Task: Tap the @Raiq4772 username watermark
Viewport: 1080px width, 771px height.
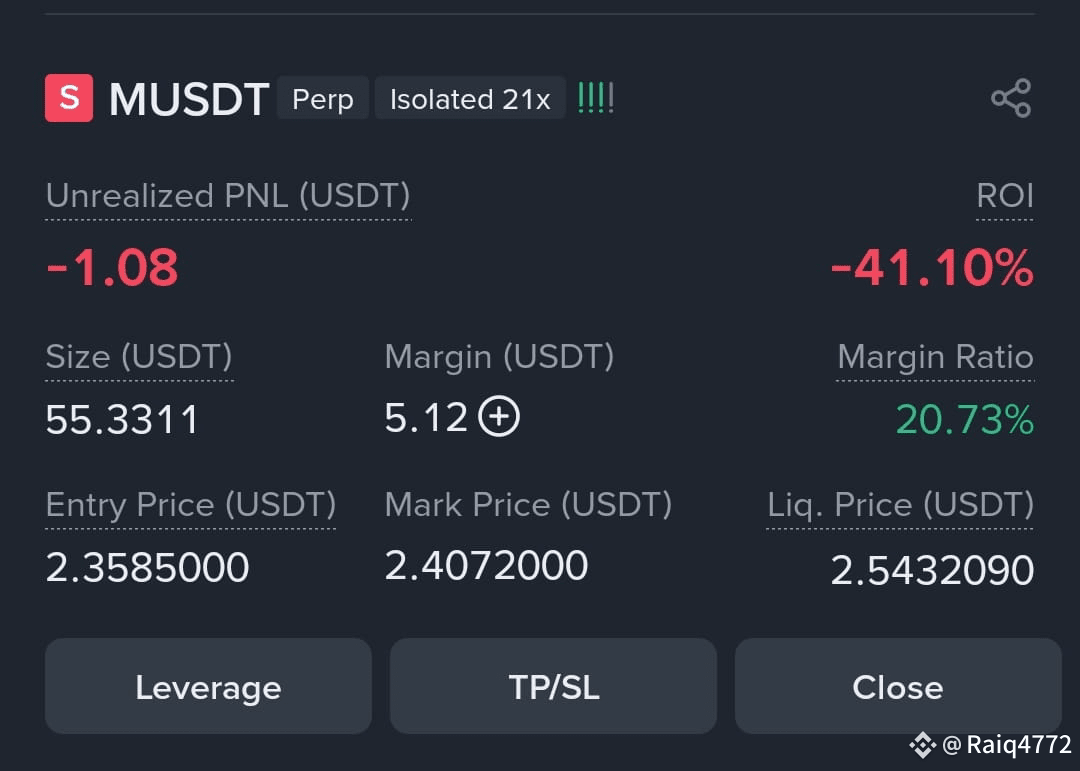Action: click(1006, 745)
